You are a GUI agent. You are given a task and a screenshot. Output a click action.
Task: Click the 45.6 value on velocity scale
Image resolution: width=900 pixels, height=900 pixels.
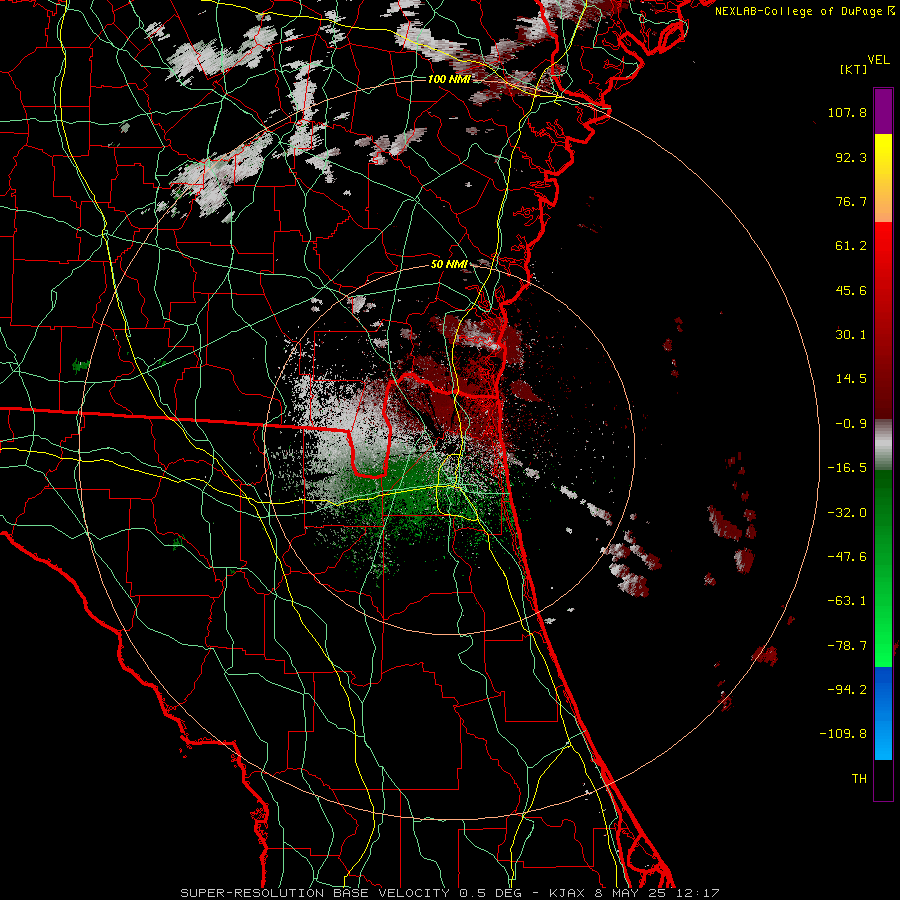(851, 290)
